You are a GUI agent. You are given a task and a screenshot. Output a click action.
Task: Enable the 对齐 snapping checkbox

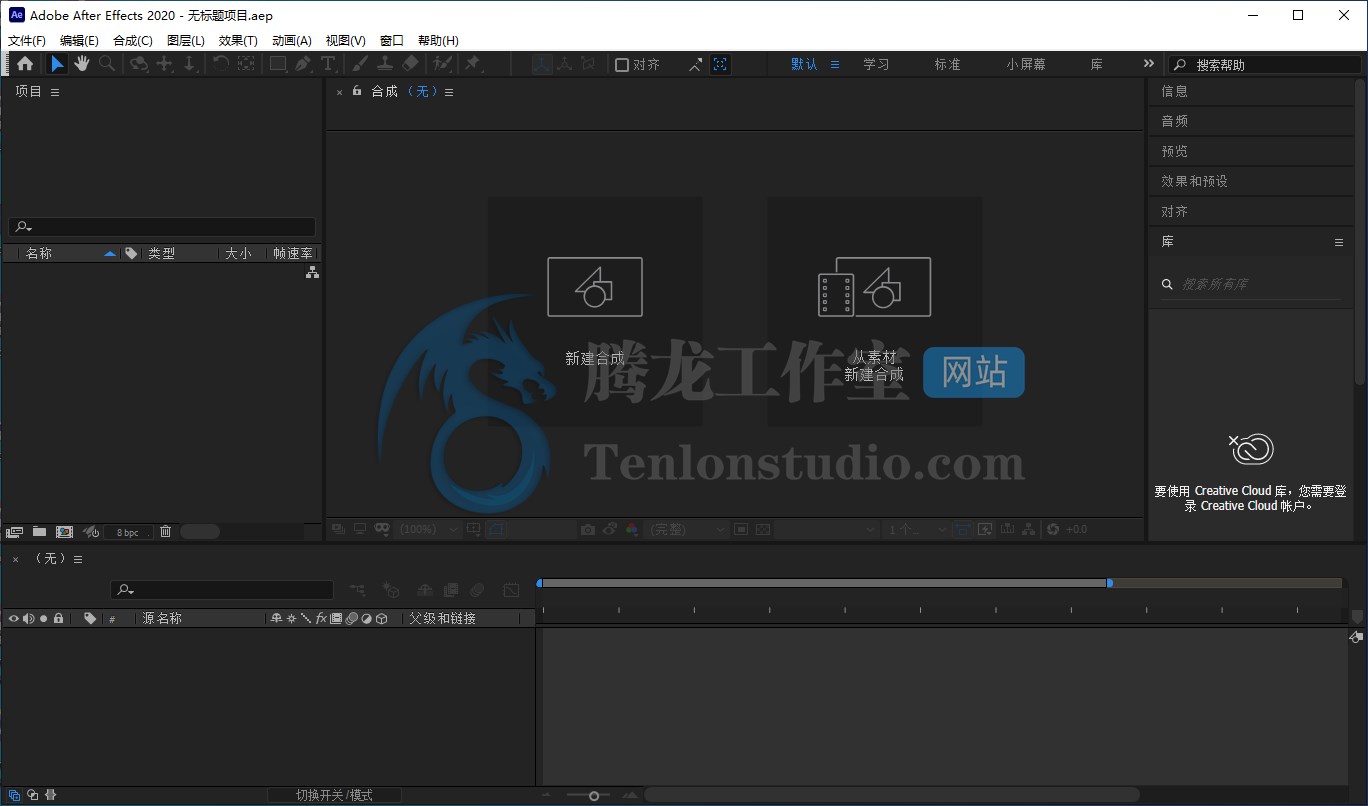tap(622, 65)
